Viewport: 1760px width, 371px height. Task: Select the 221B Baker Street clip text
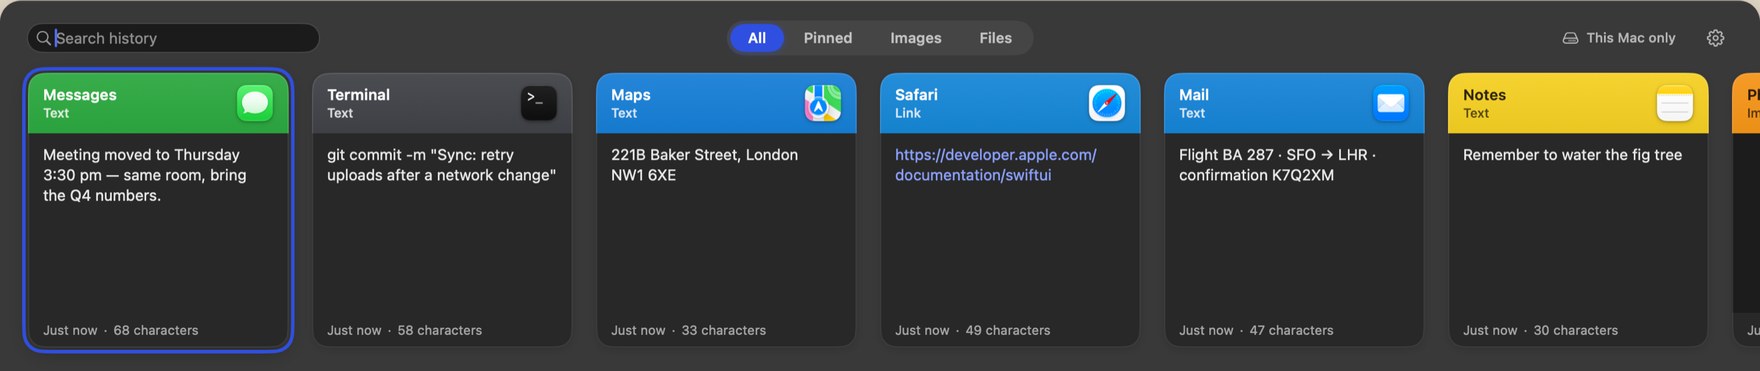(704, 165)
